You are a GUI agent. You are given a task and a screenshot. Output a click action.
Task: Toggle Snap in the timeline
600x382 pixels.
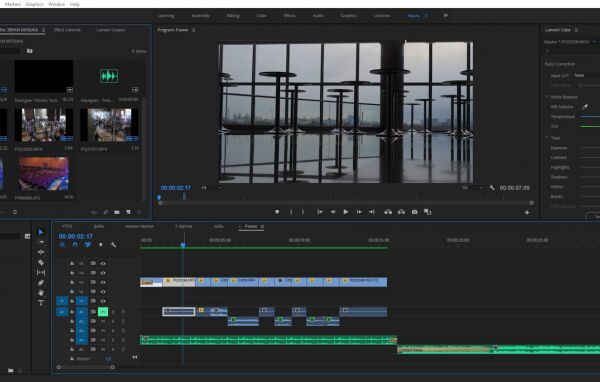75,245
